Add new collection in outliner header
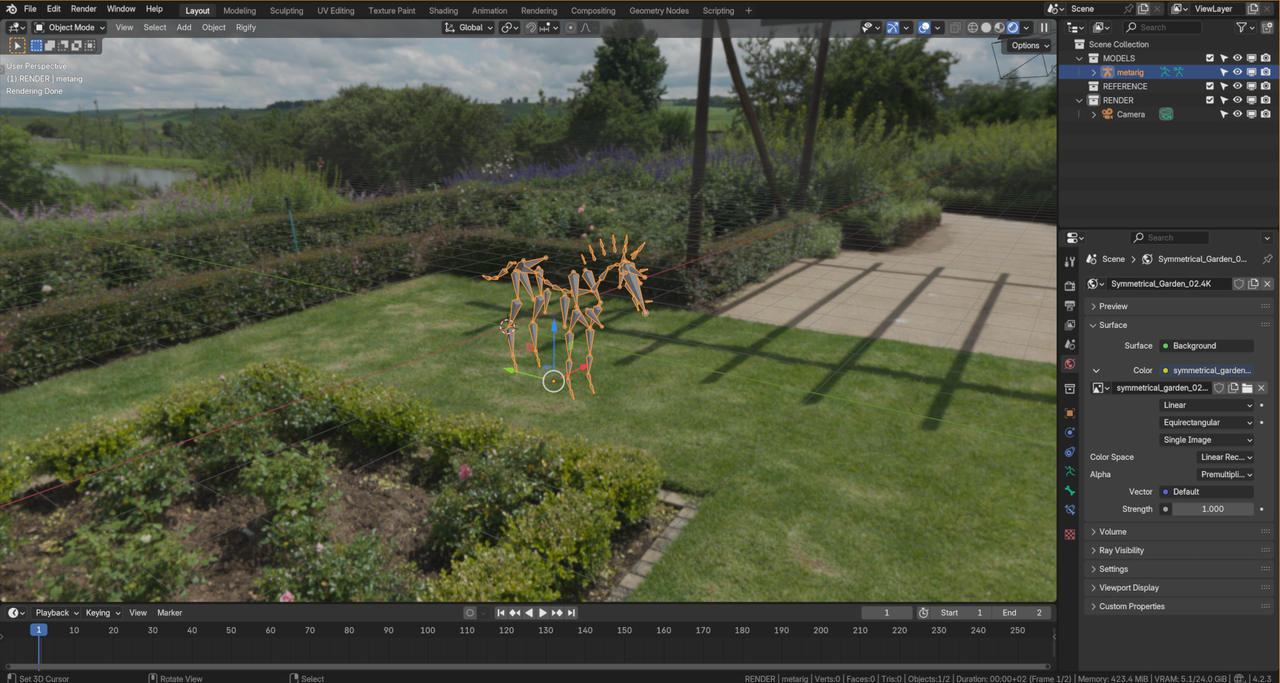1280x683 pixels. [x=1268, y=28]
